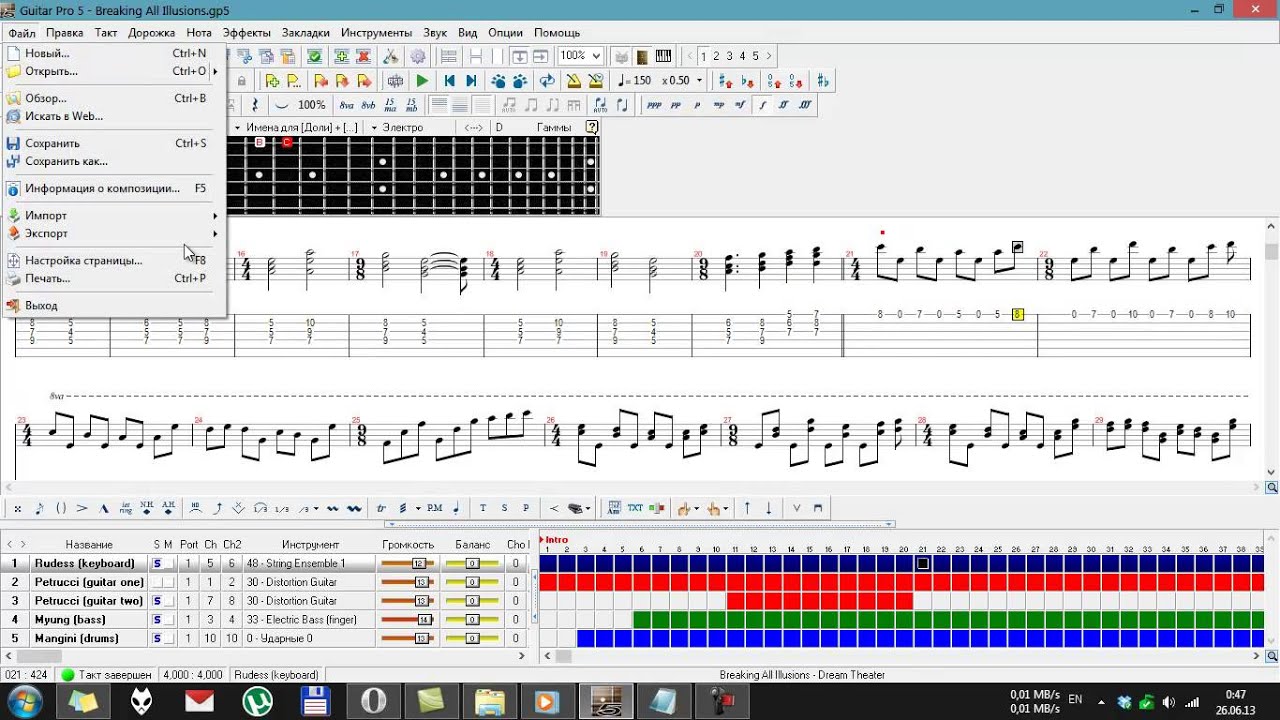
Task: Toggle Solo for Petrucci (guitar two) track
Action: [x=156, y=601]
